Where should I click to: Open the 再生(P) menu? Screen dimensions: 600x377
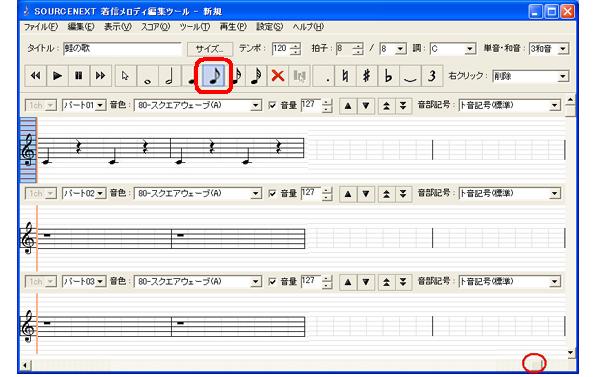pyautogui.click(x=233, y=27)
